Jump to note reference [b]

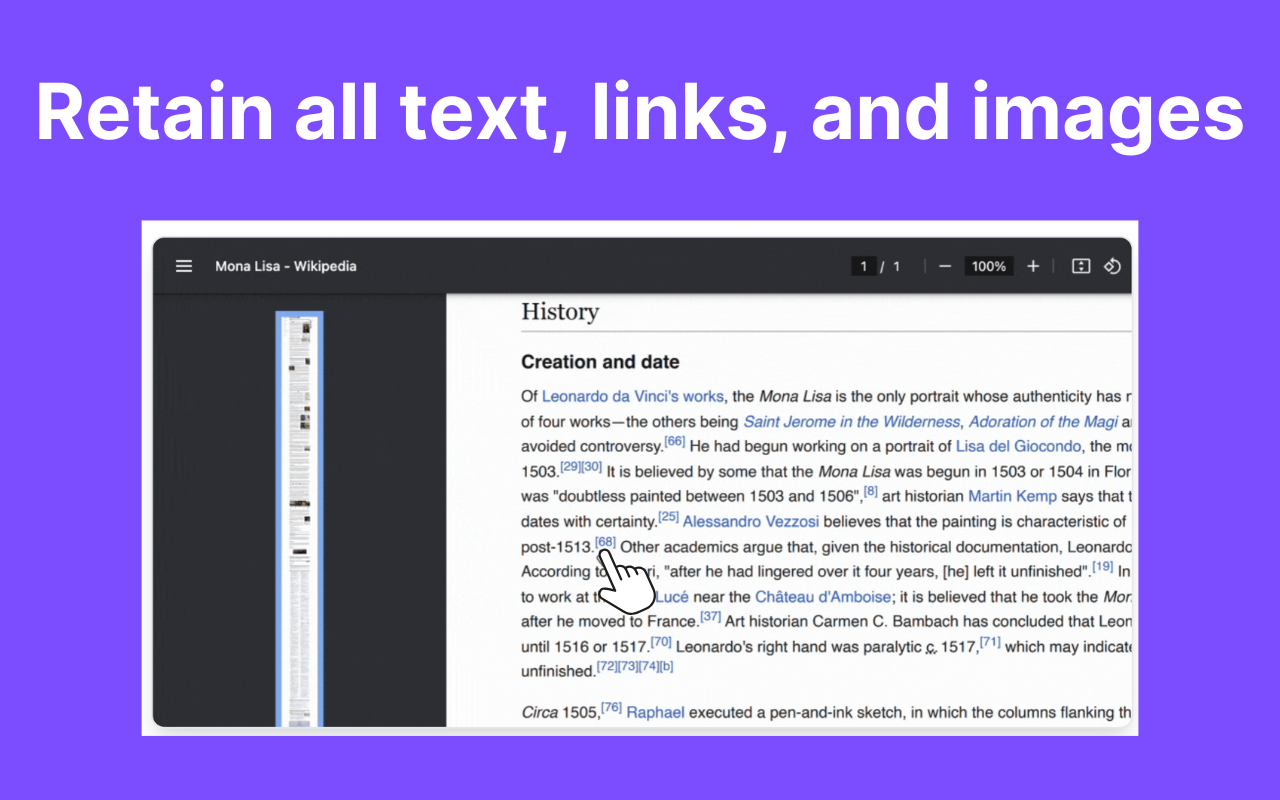click(x=667, y=666)
